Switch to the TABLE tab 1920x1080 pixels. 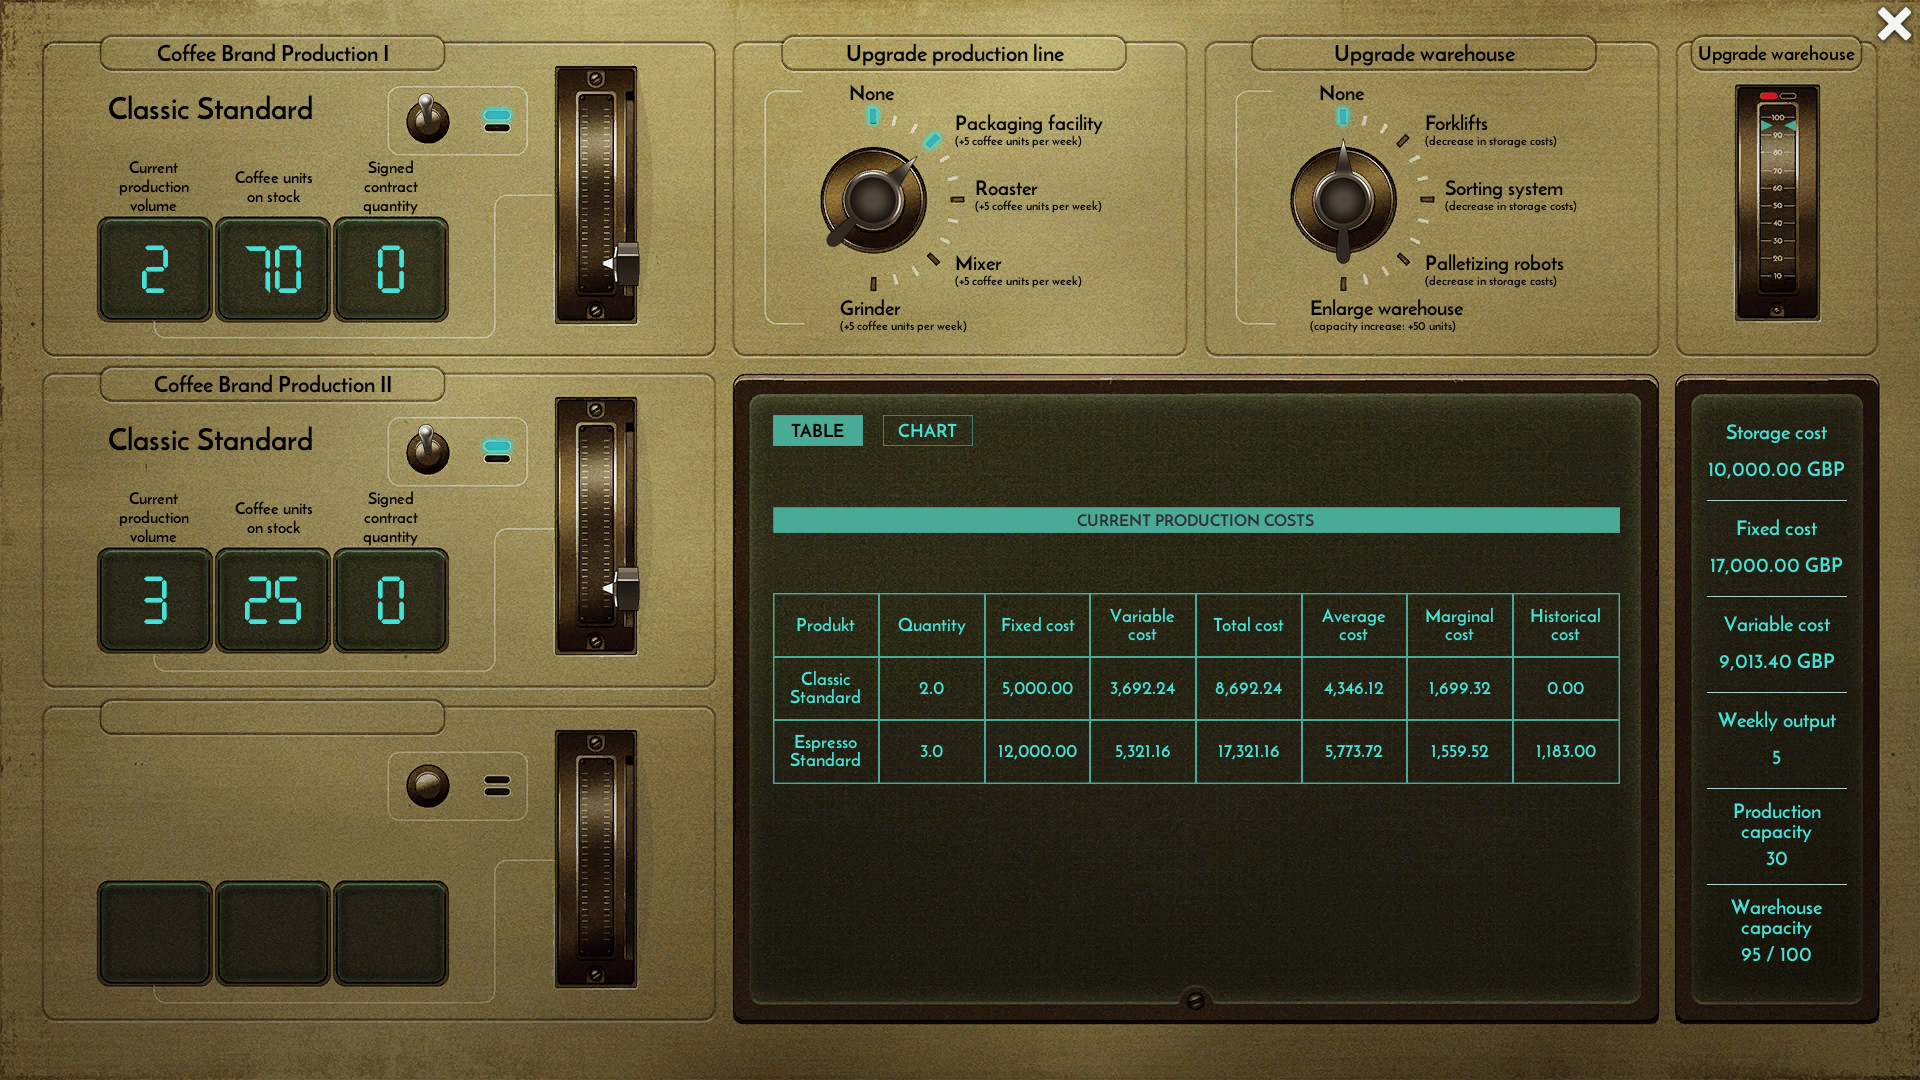[x=817, y=431]
